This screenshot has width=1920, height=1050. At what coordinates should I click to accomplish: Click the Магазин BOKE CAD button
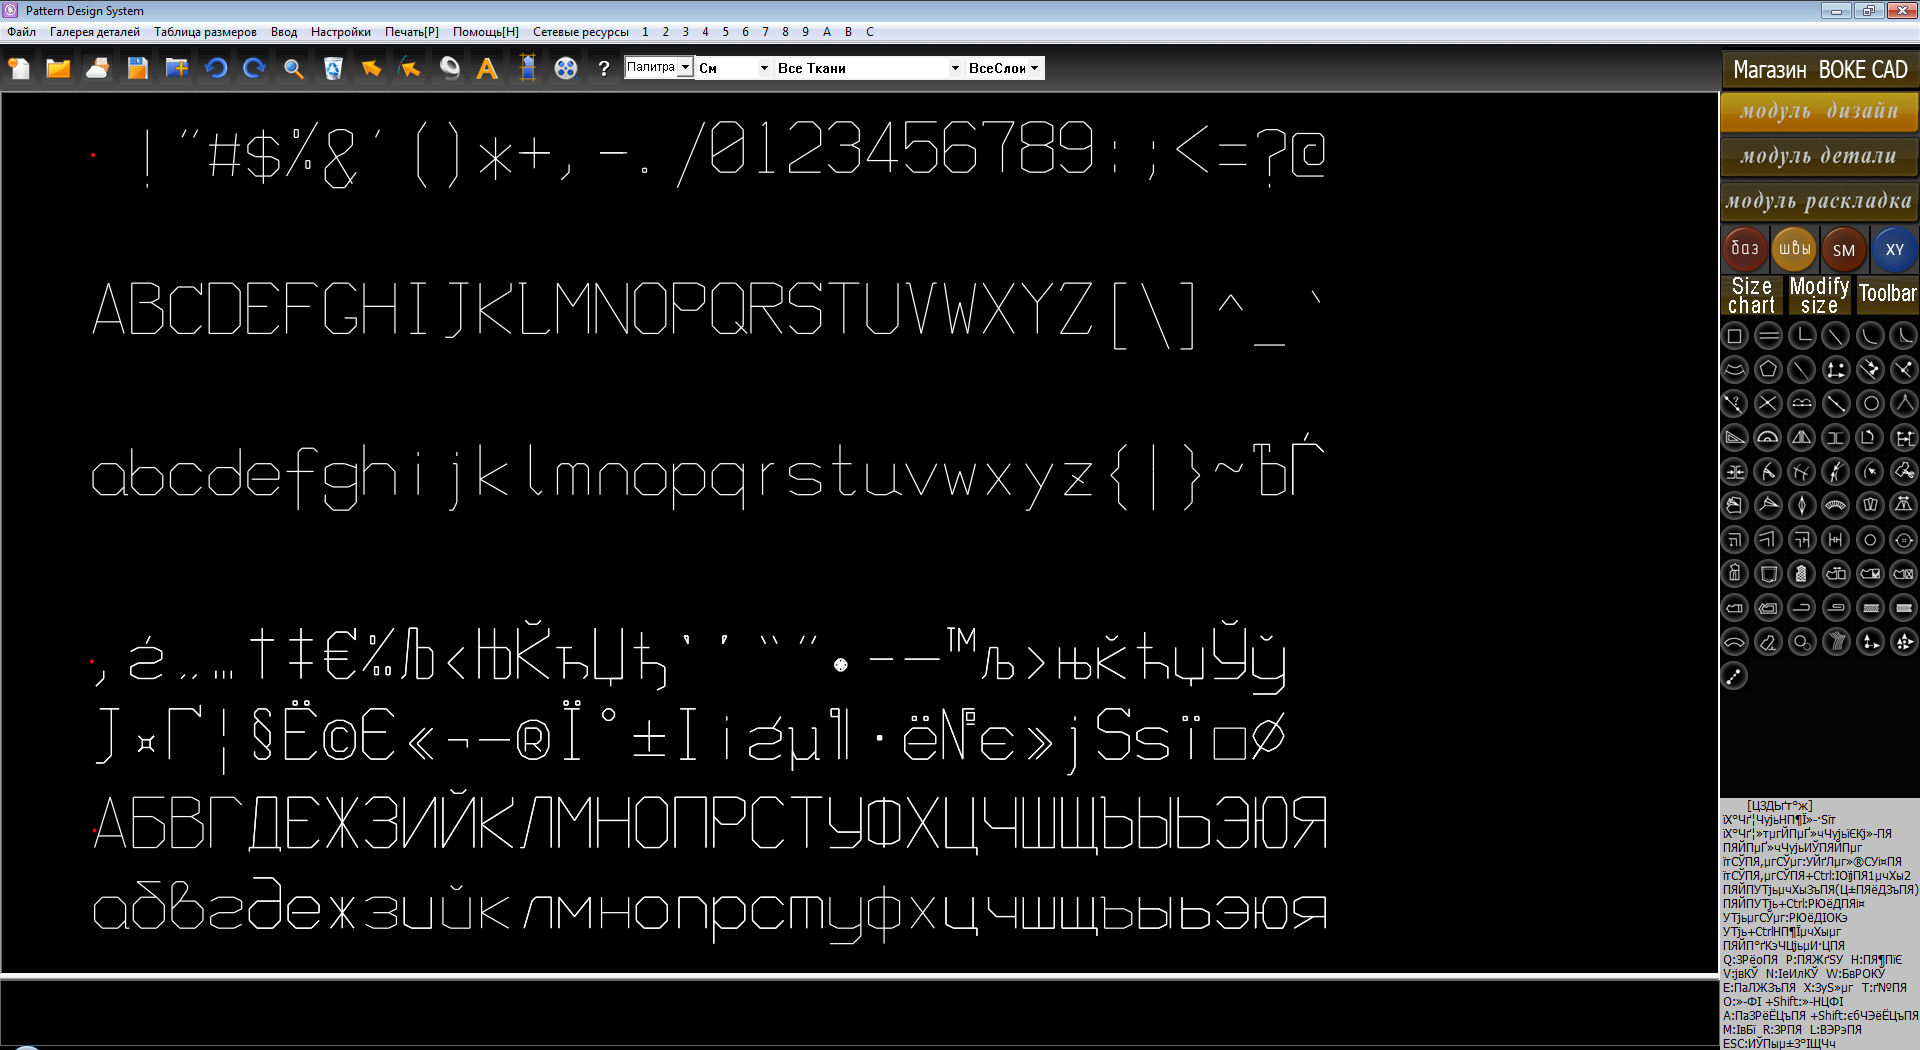click(1820, 69)
